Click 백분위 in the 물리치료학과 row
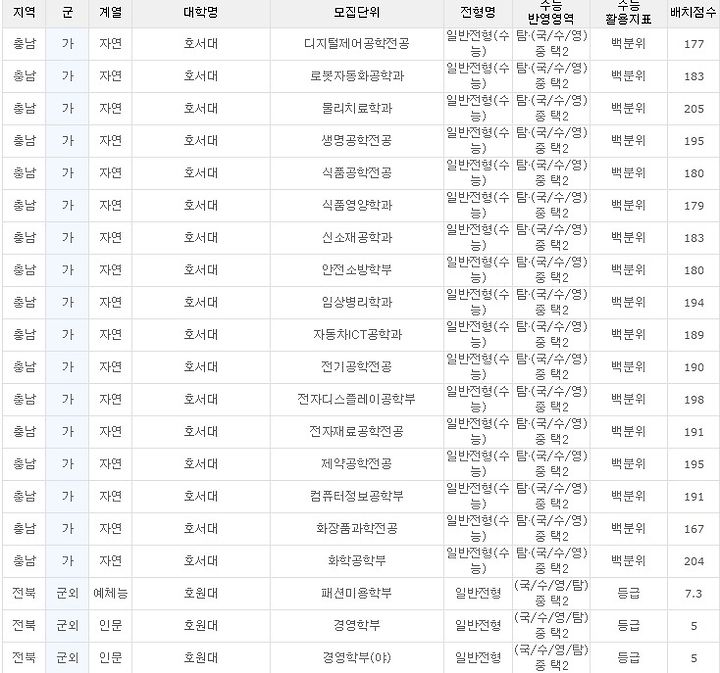This screenshot has height=673, width=720. coord(628,109)
